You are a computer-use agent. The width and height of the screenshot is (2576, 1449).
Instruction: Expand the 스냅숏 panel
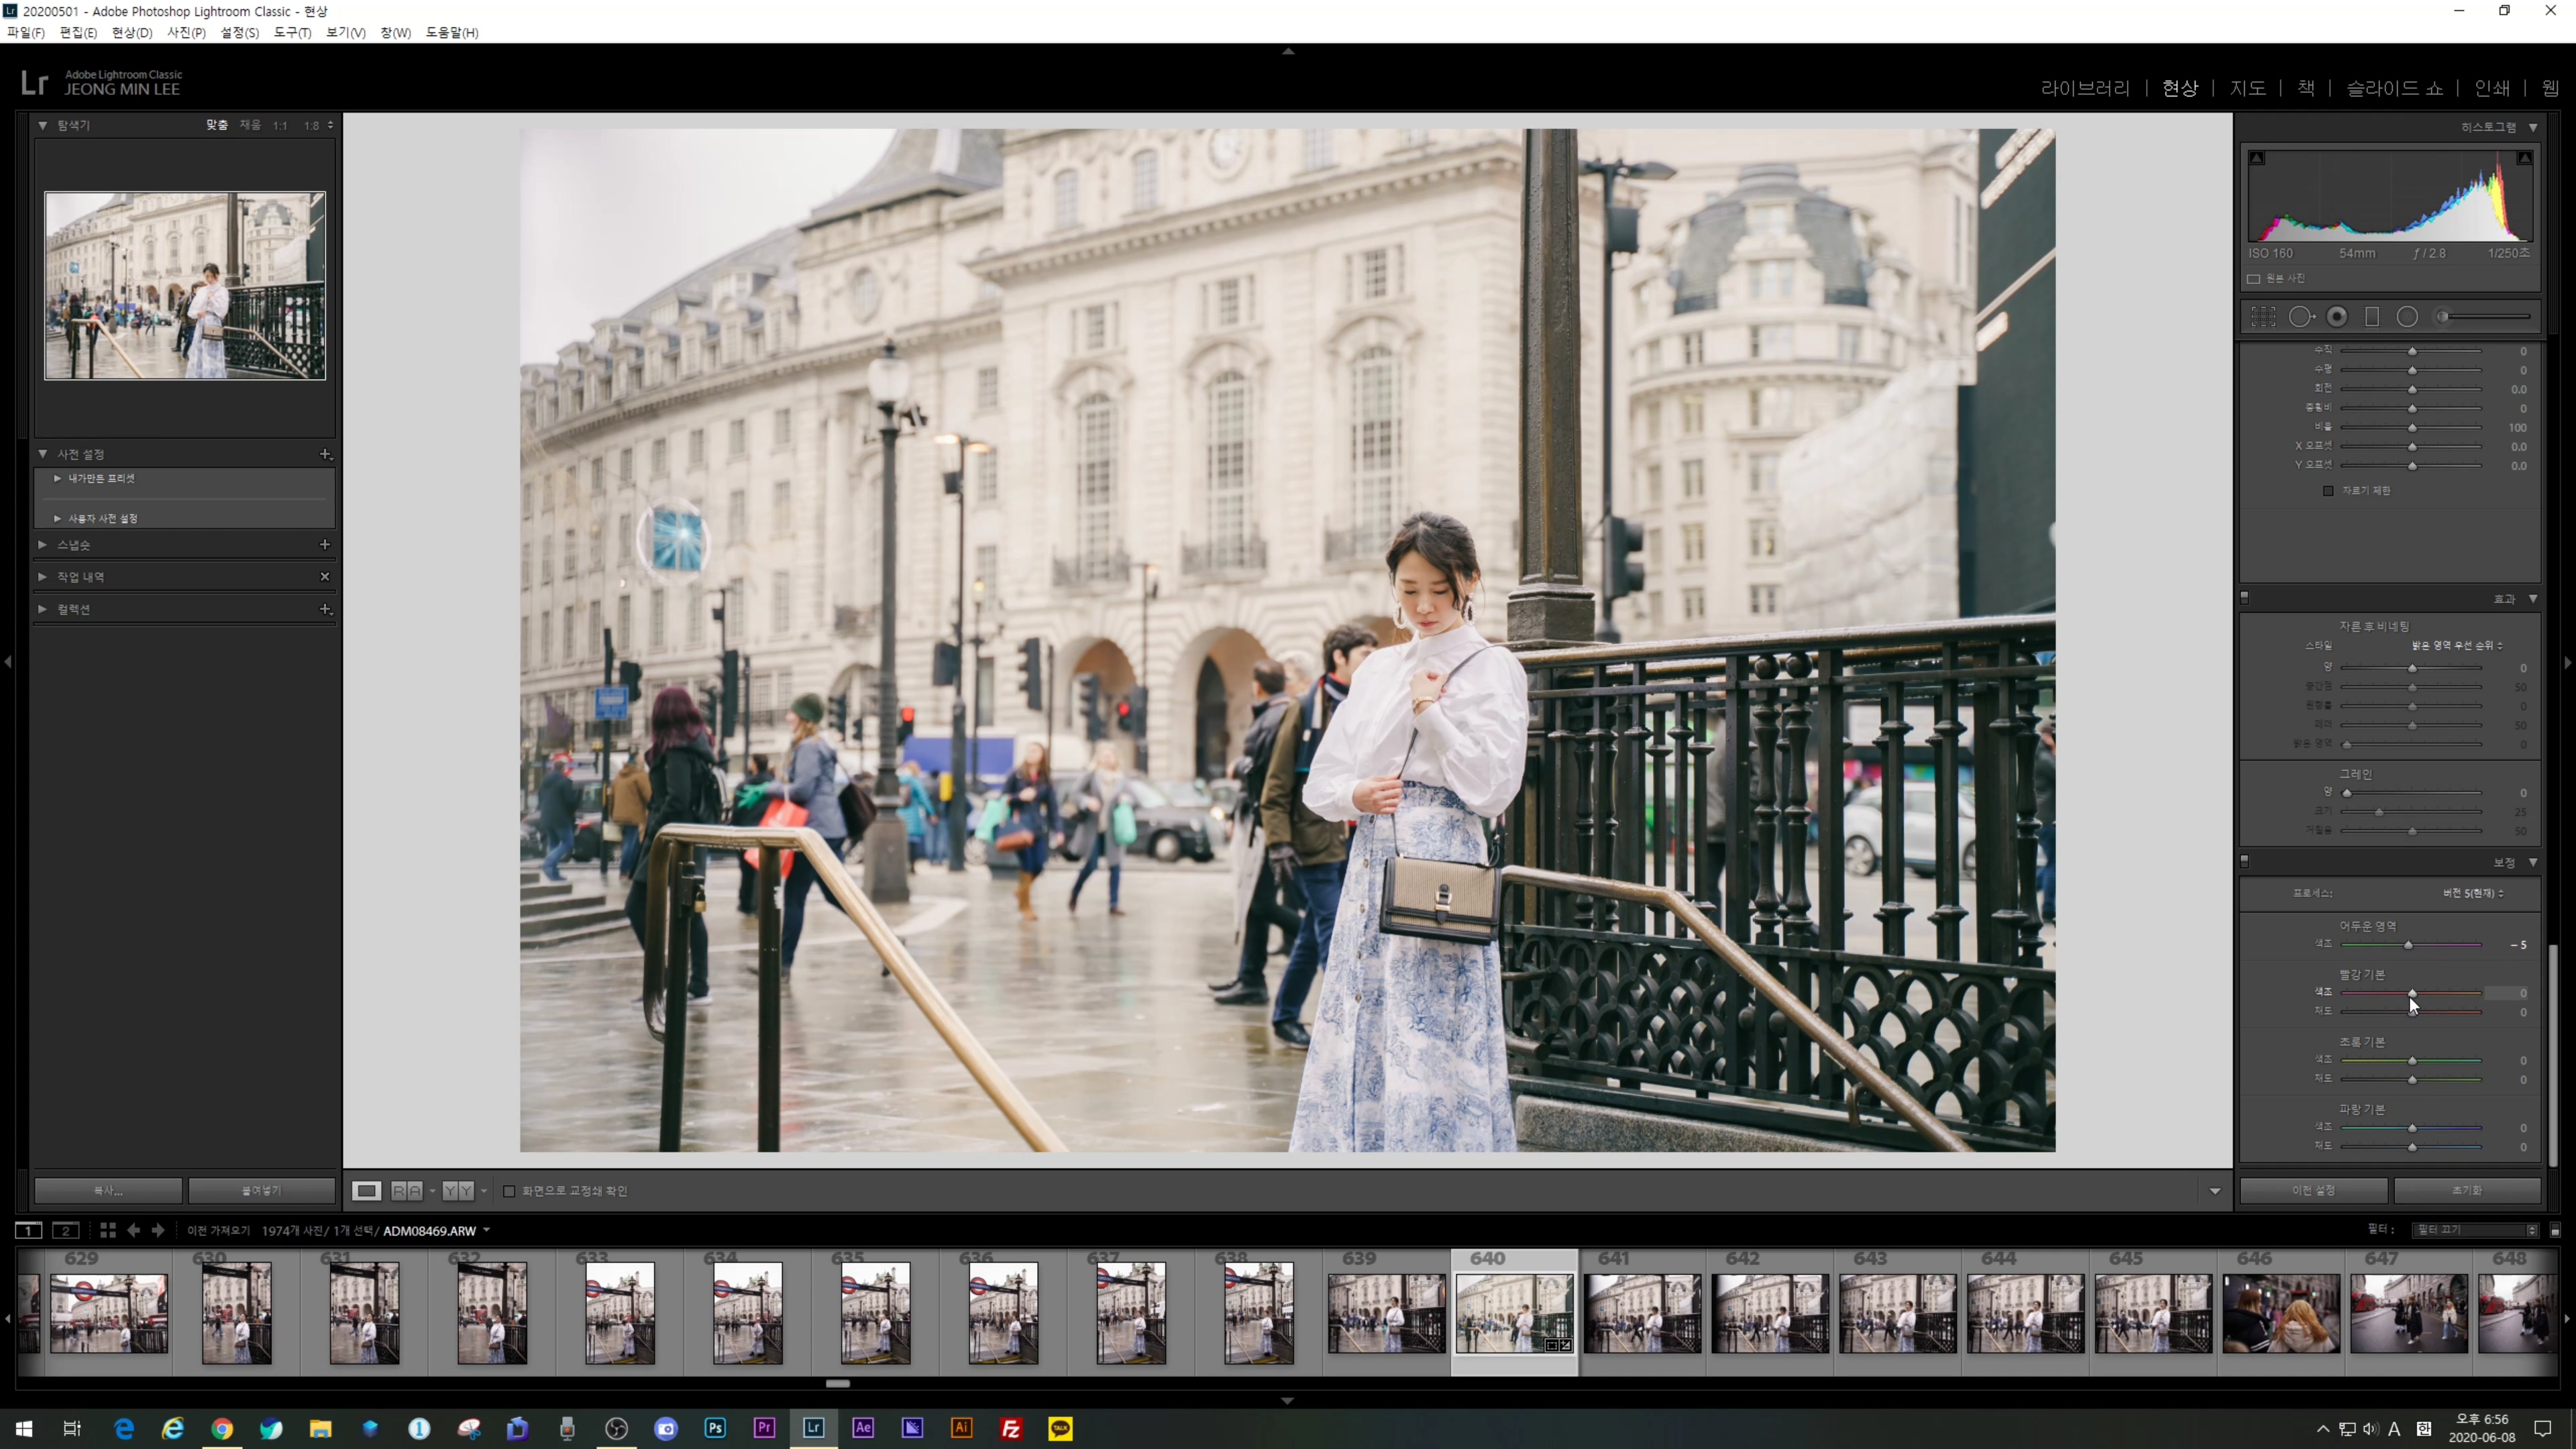tap(43, 545)
